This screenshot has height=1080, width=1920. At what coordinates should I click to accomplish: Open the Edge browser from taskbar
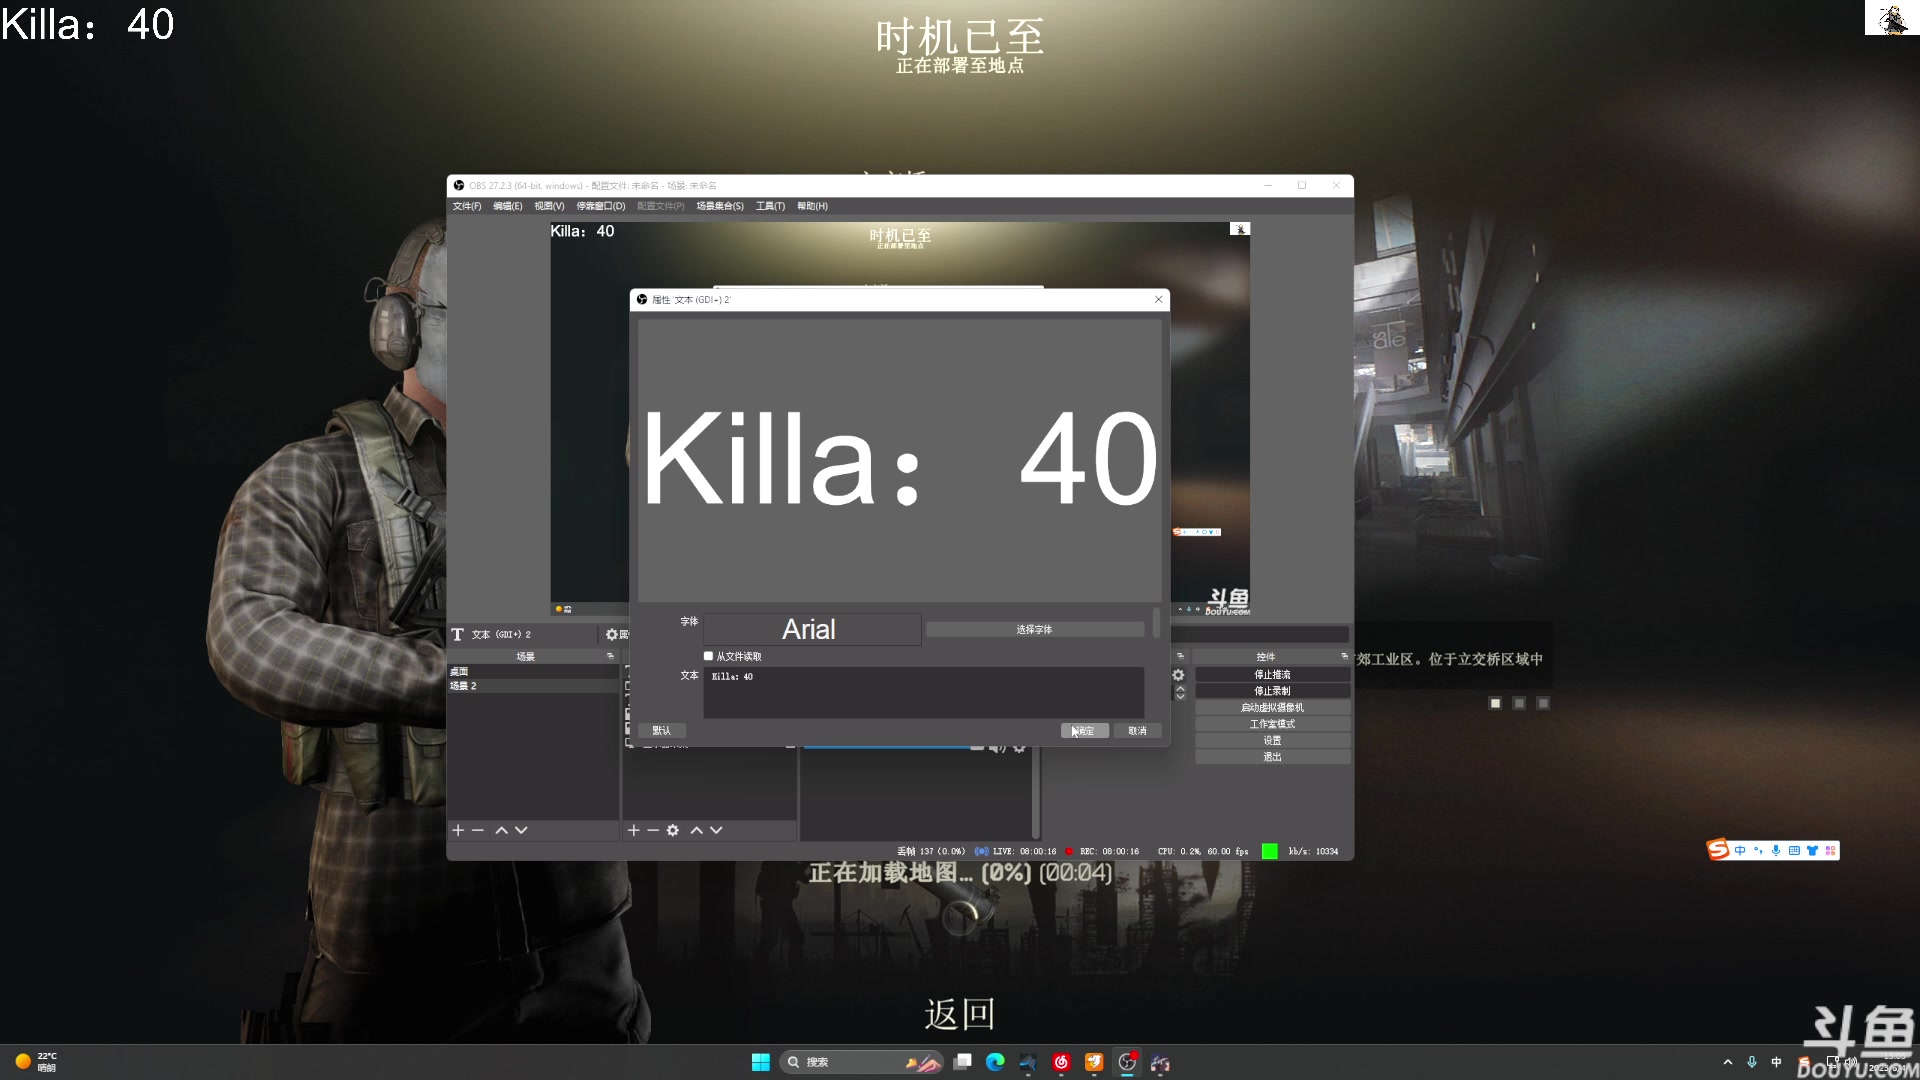pyautogui.click(x=995, y=1062)
